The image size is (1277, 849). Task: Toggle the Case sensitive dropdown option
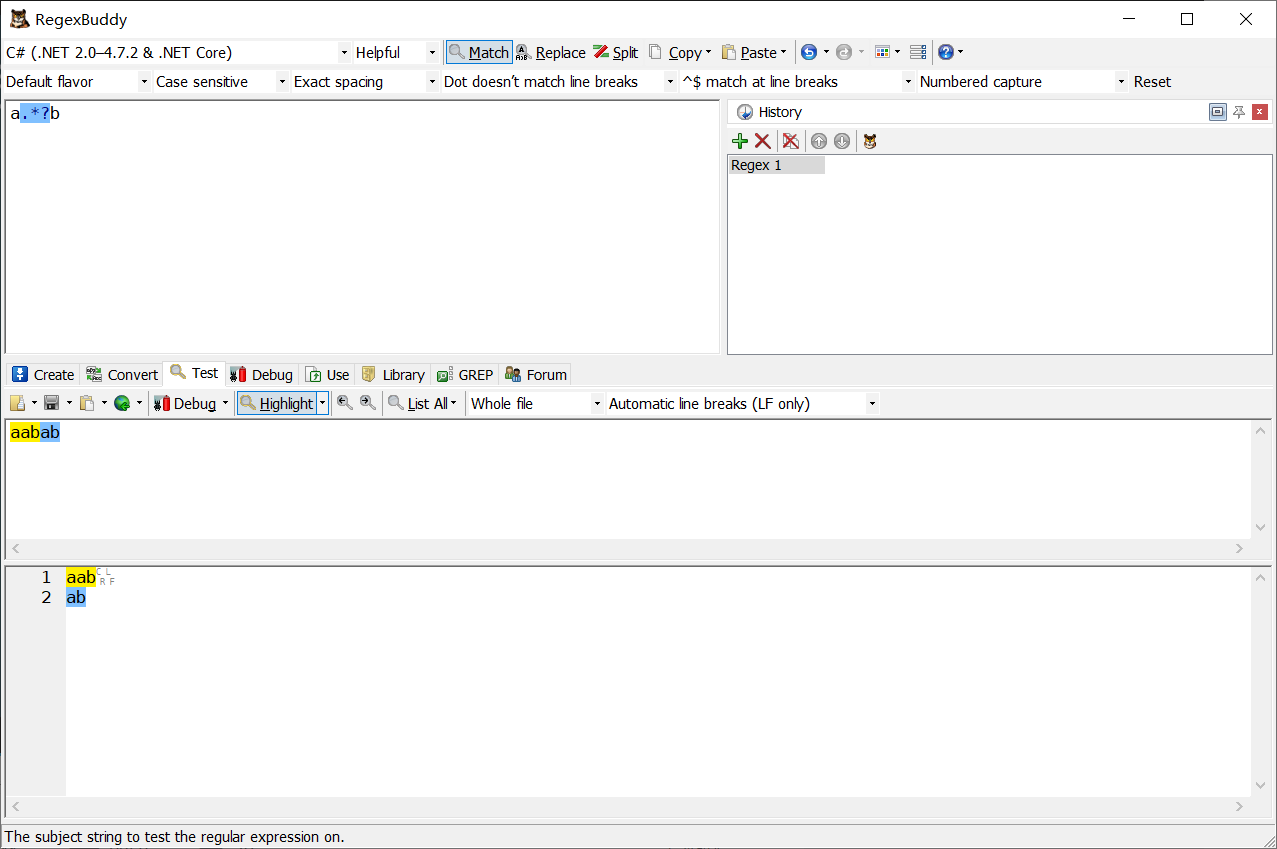(283, 82)
